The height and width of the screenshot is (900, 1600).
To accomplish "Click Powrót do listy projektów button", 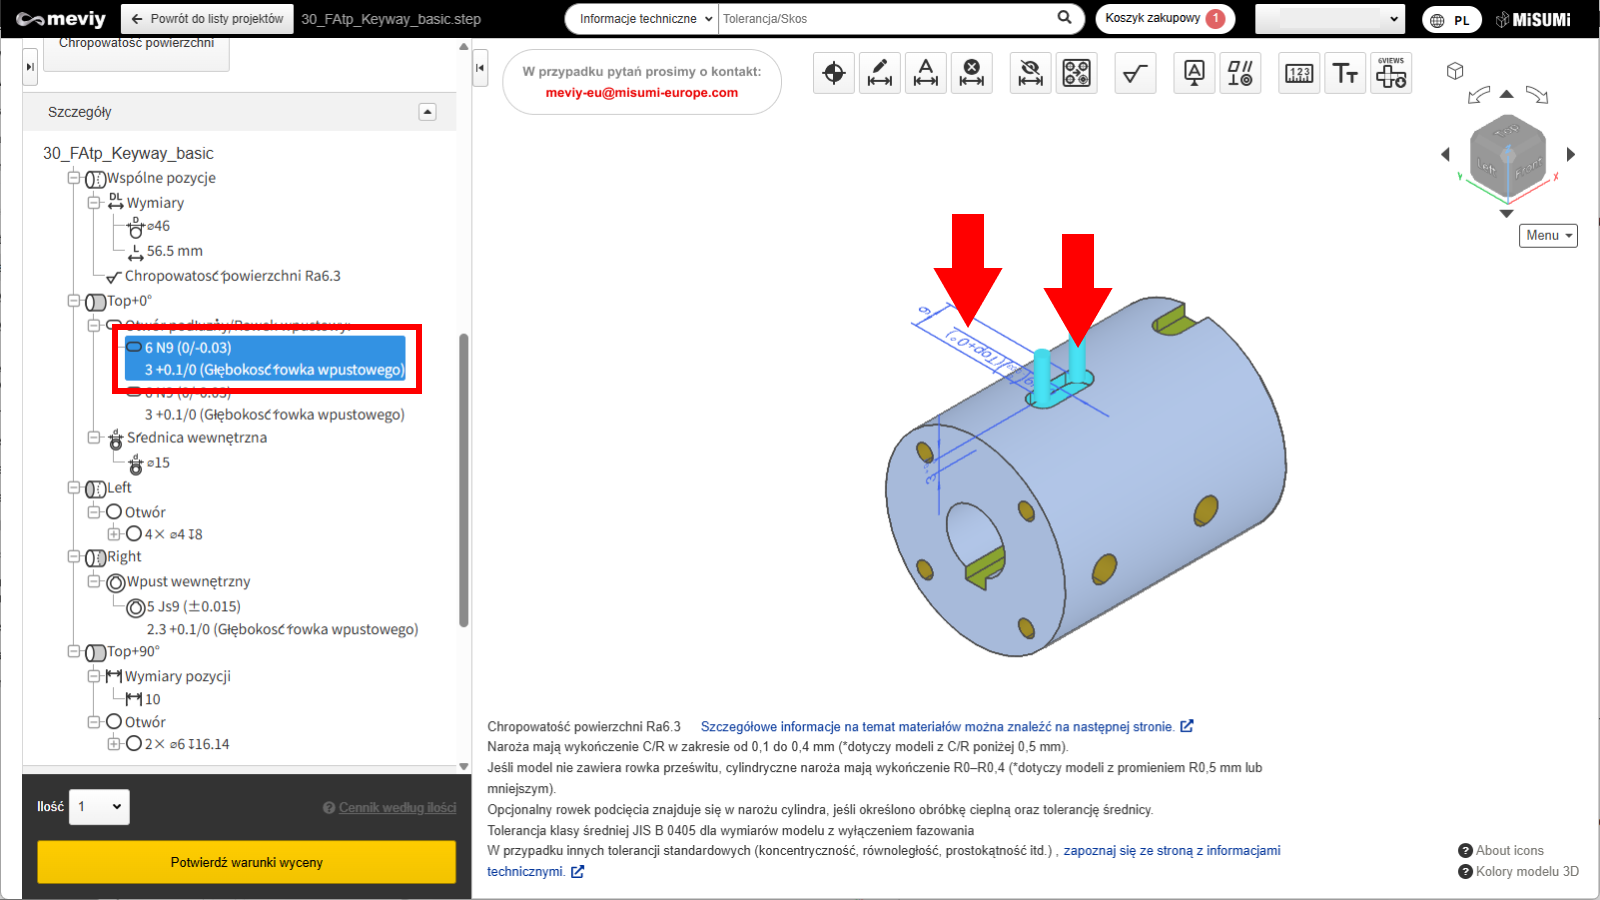I will [x=208, y=19].
